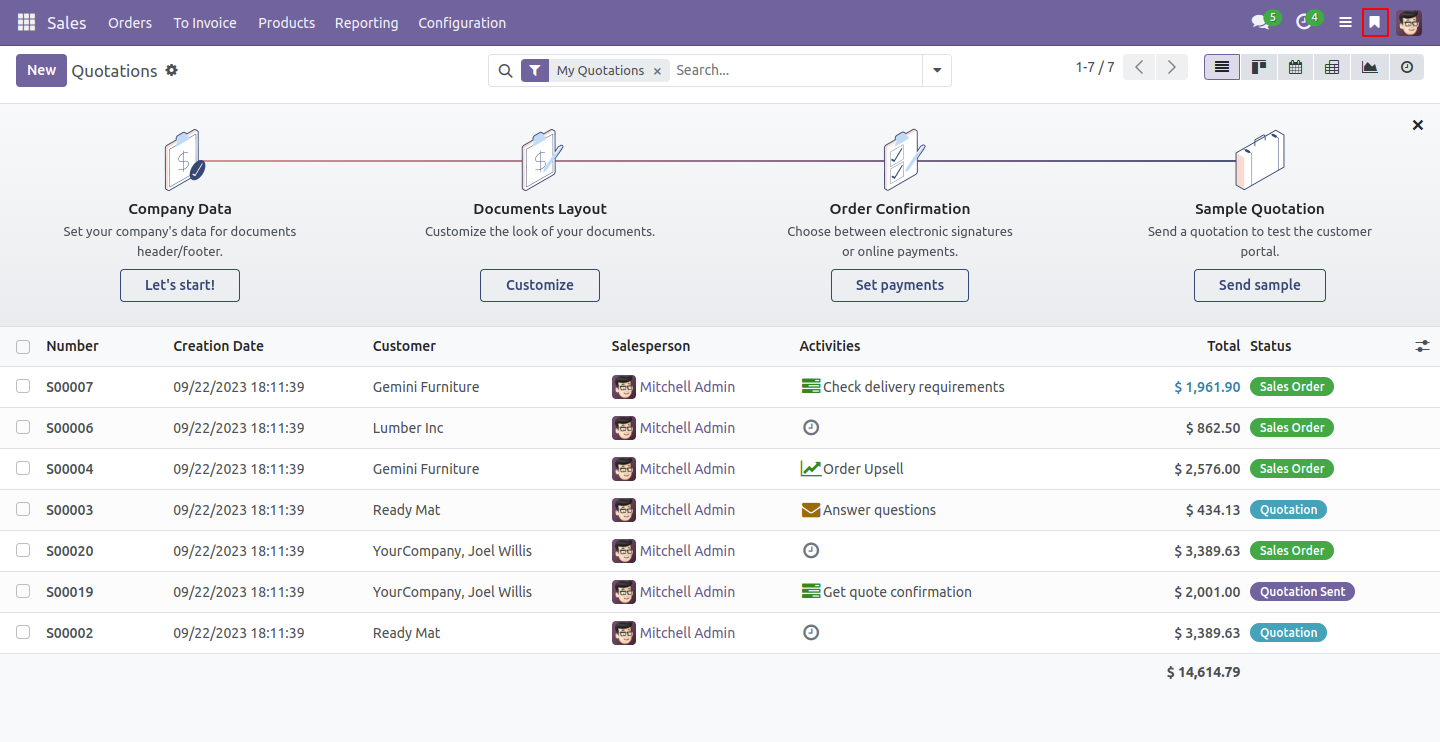1440x742 pixels.
Task: Select checkbox for order S00004
Action: coord(23,468)
